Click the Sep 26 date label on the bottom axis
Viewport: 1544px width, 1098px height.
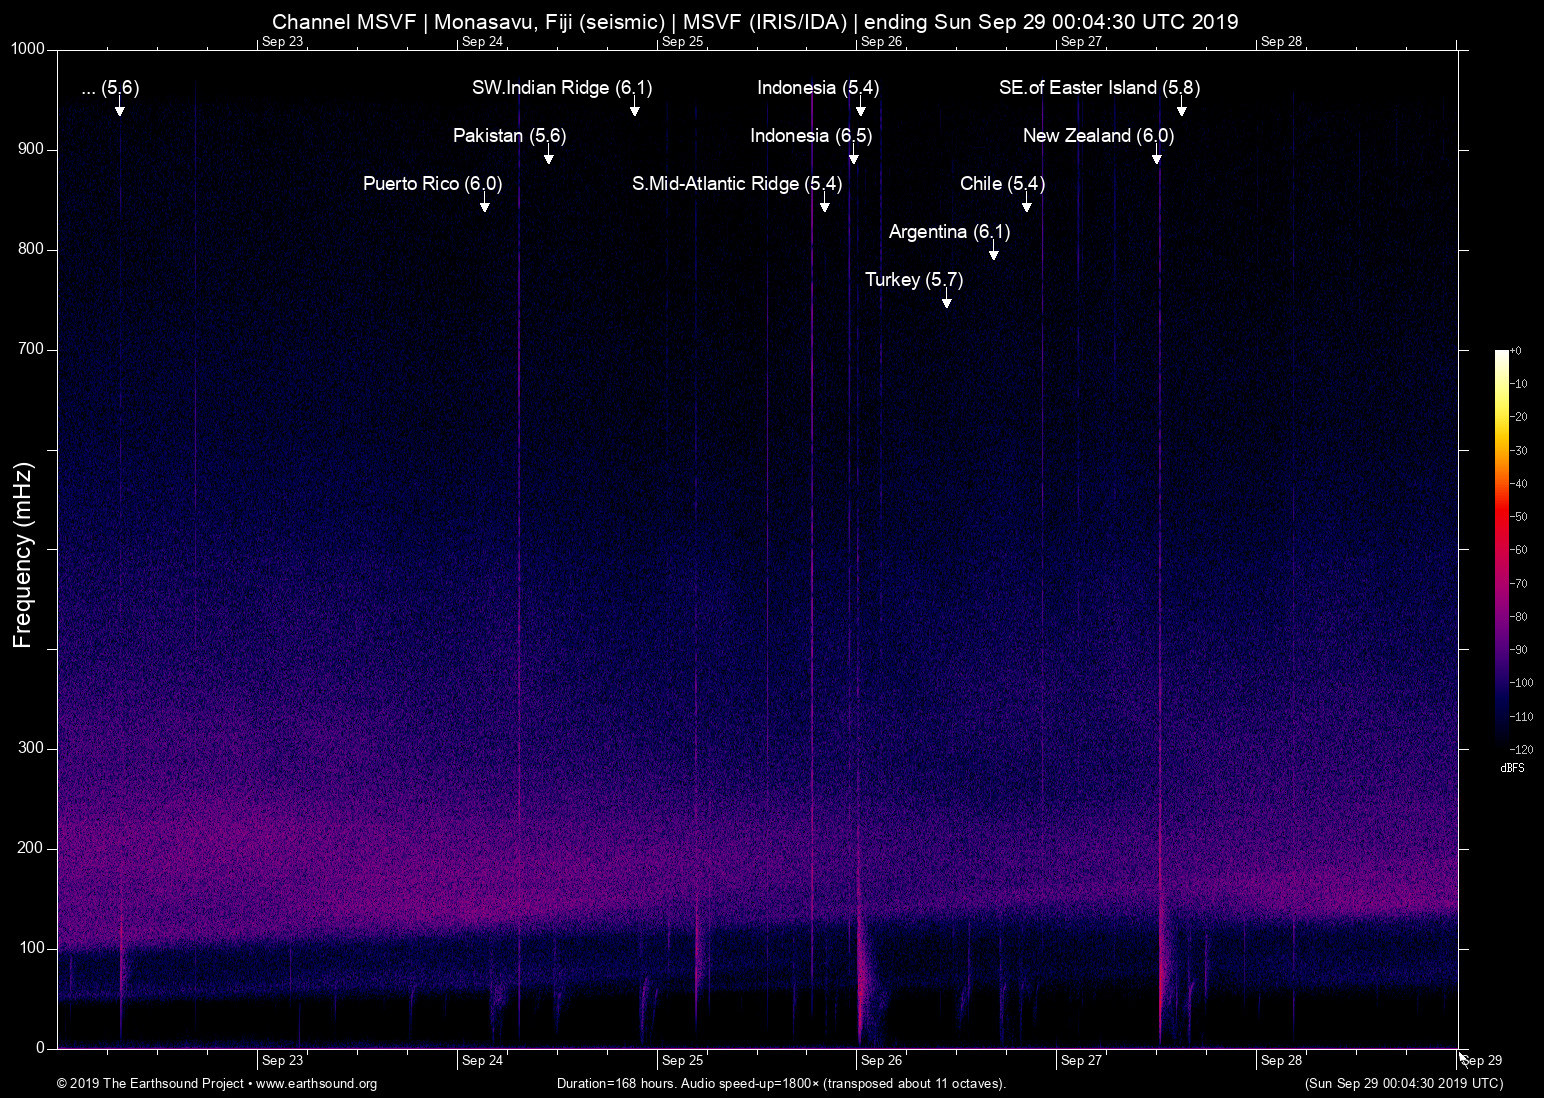click(x=881, y=1061)
